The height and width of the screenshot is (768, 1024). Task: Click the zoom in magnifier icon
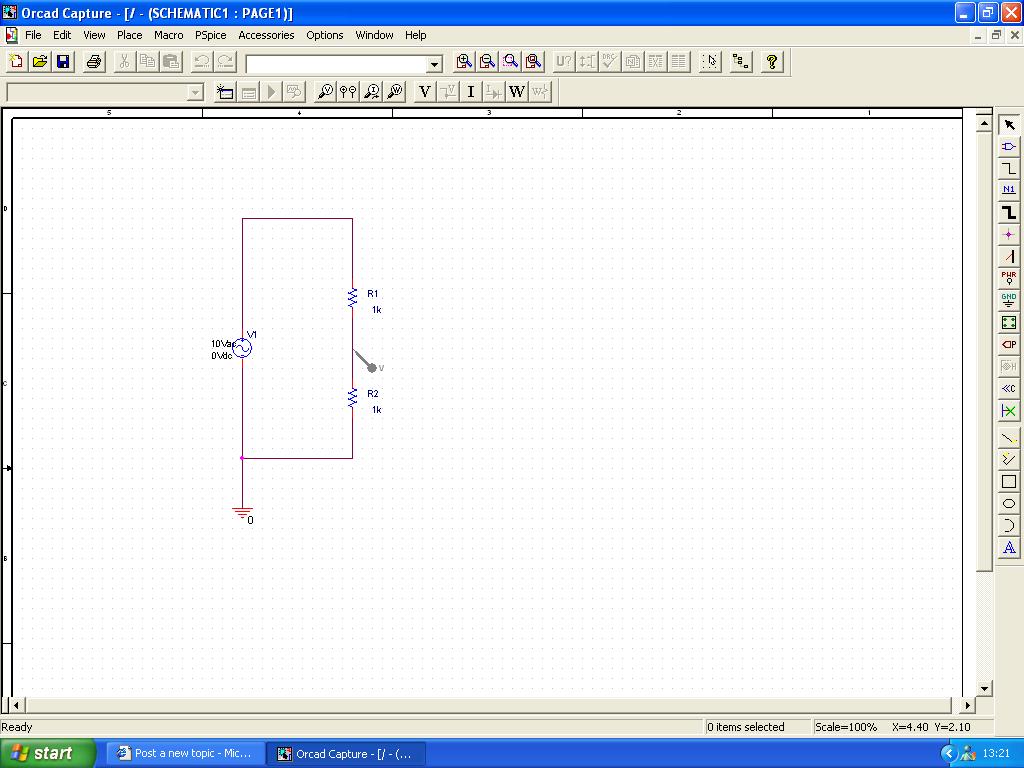[x=464, y=62]
